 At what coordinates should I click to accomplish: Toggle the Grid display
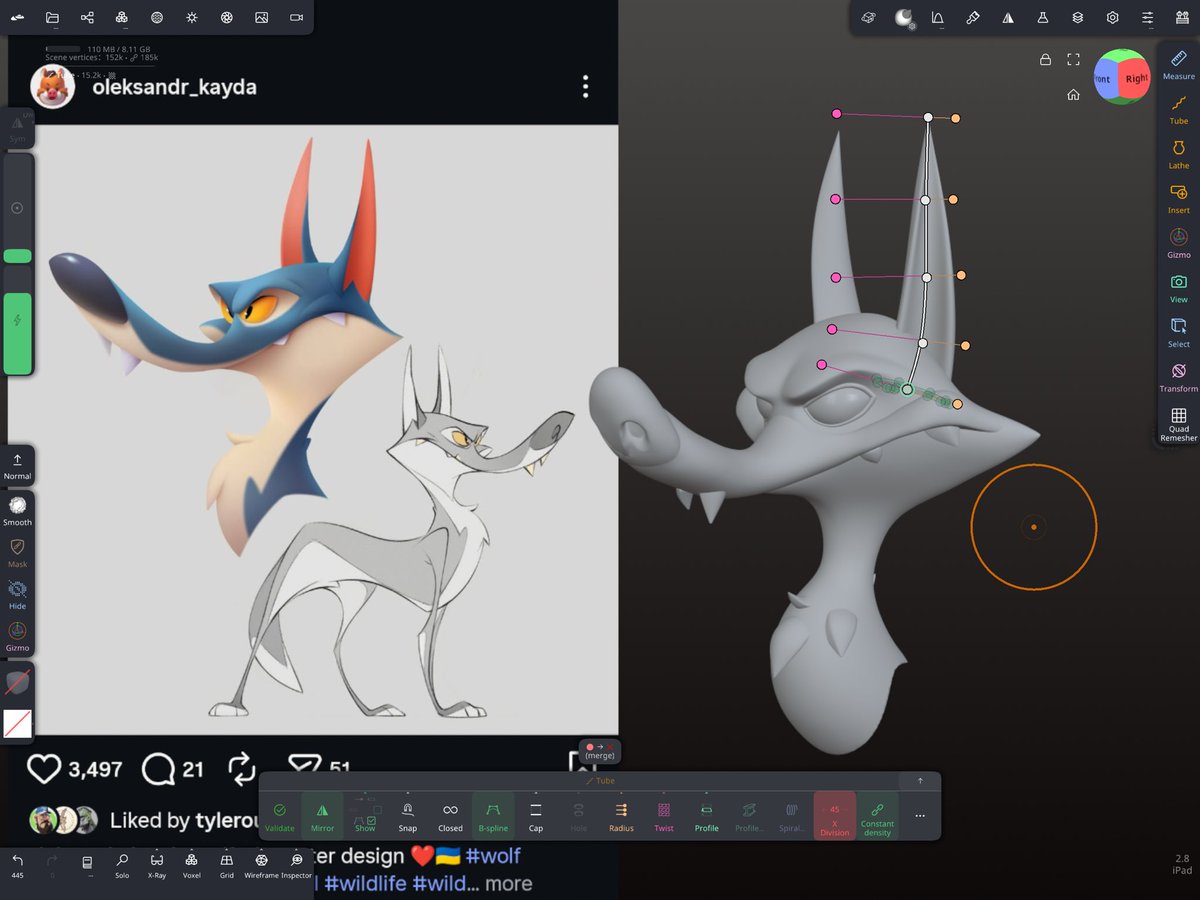pos(227,865)
